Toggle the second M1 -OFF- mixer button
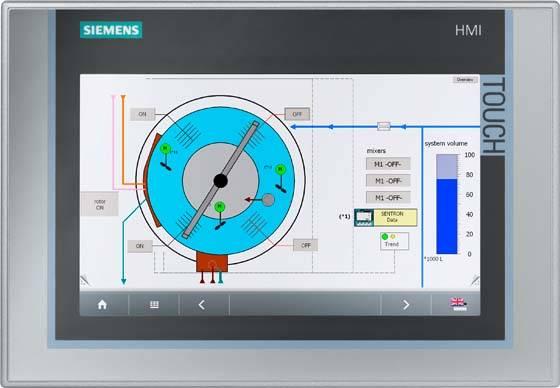Viewport: 560px width, 388px height. [388, 181]
